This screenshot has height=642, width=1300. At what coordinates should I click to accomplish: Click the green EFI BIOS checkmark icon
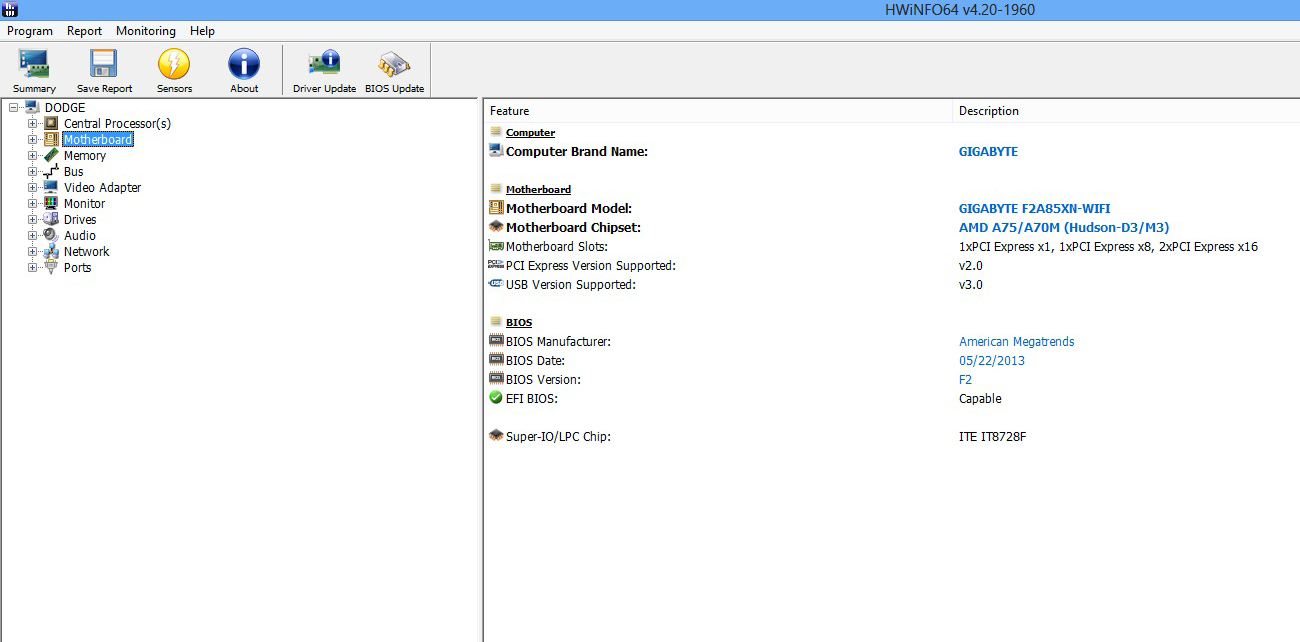tap(496, 398)
